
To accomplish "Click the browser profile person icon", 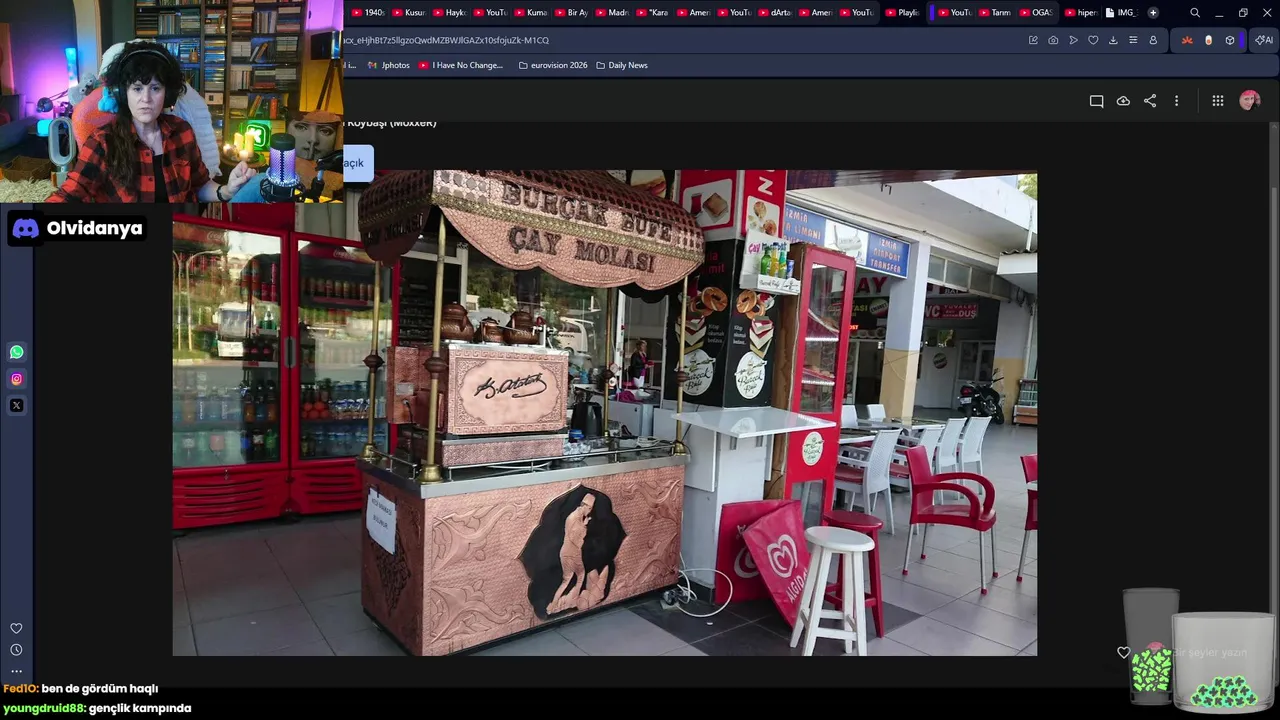I will coord(1153,40).
